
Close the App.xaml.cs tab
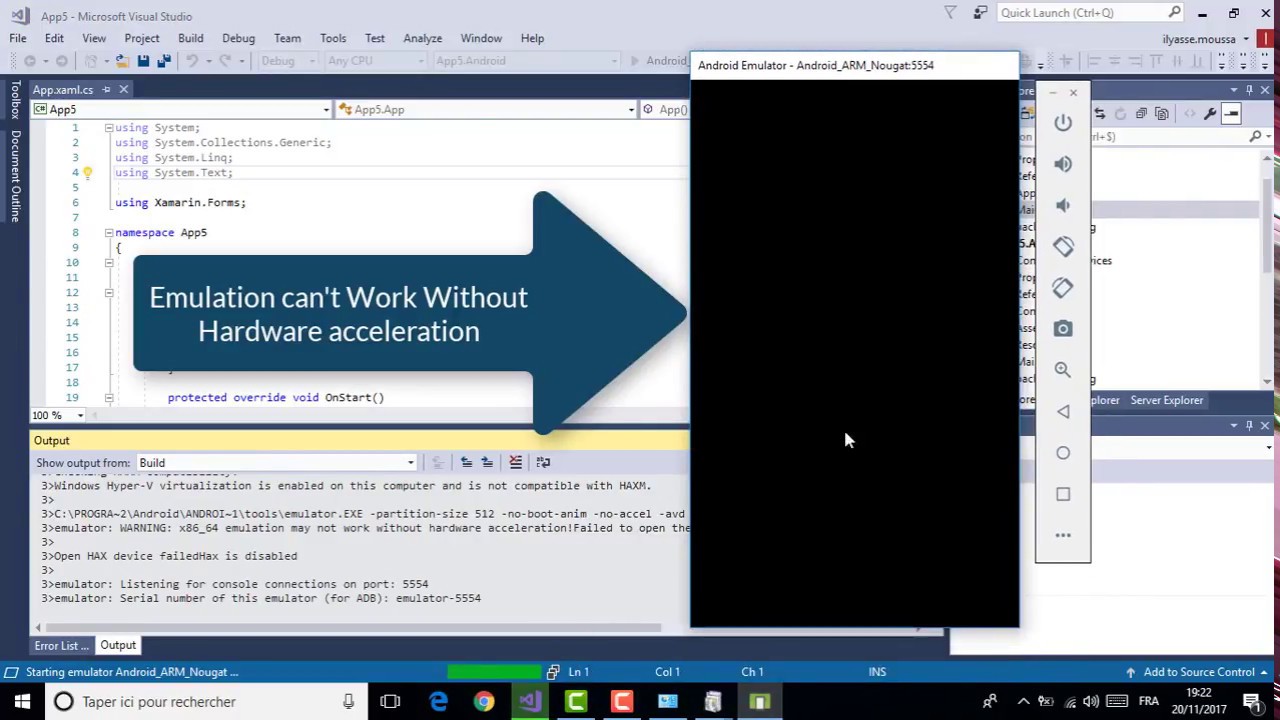(123, 90)
